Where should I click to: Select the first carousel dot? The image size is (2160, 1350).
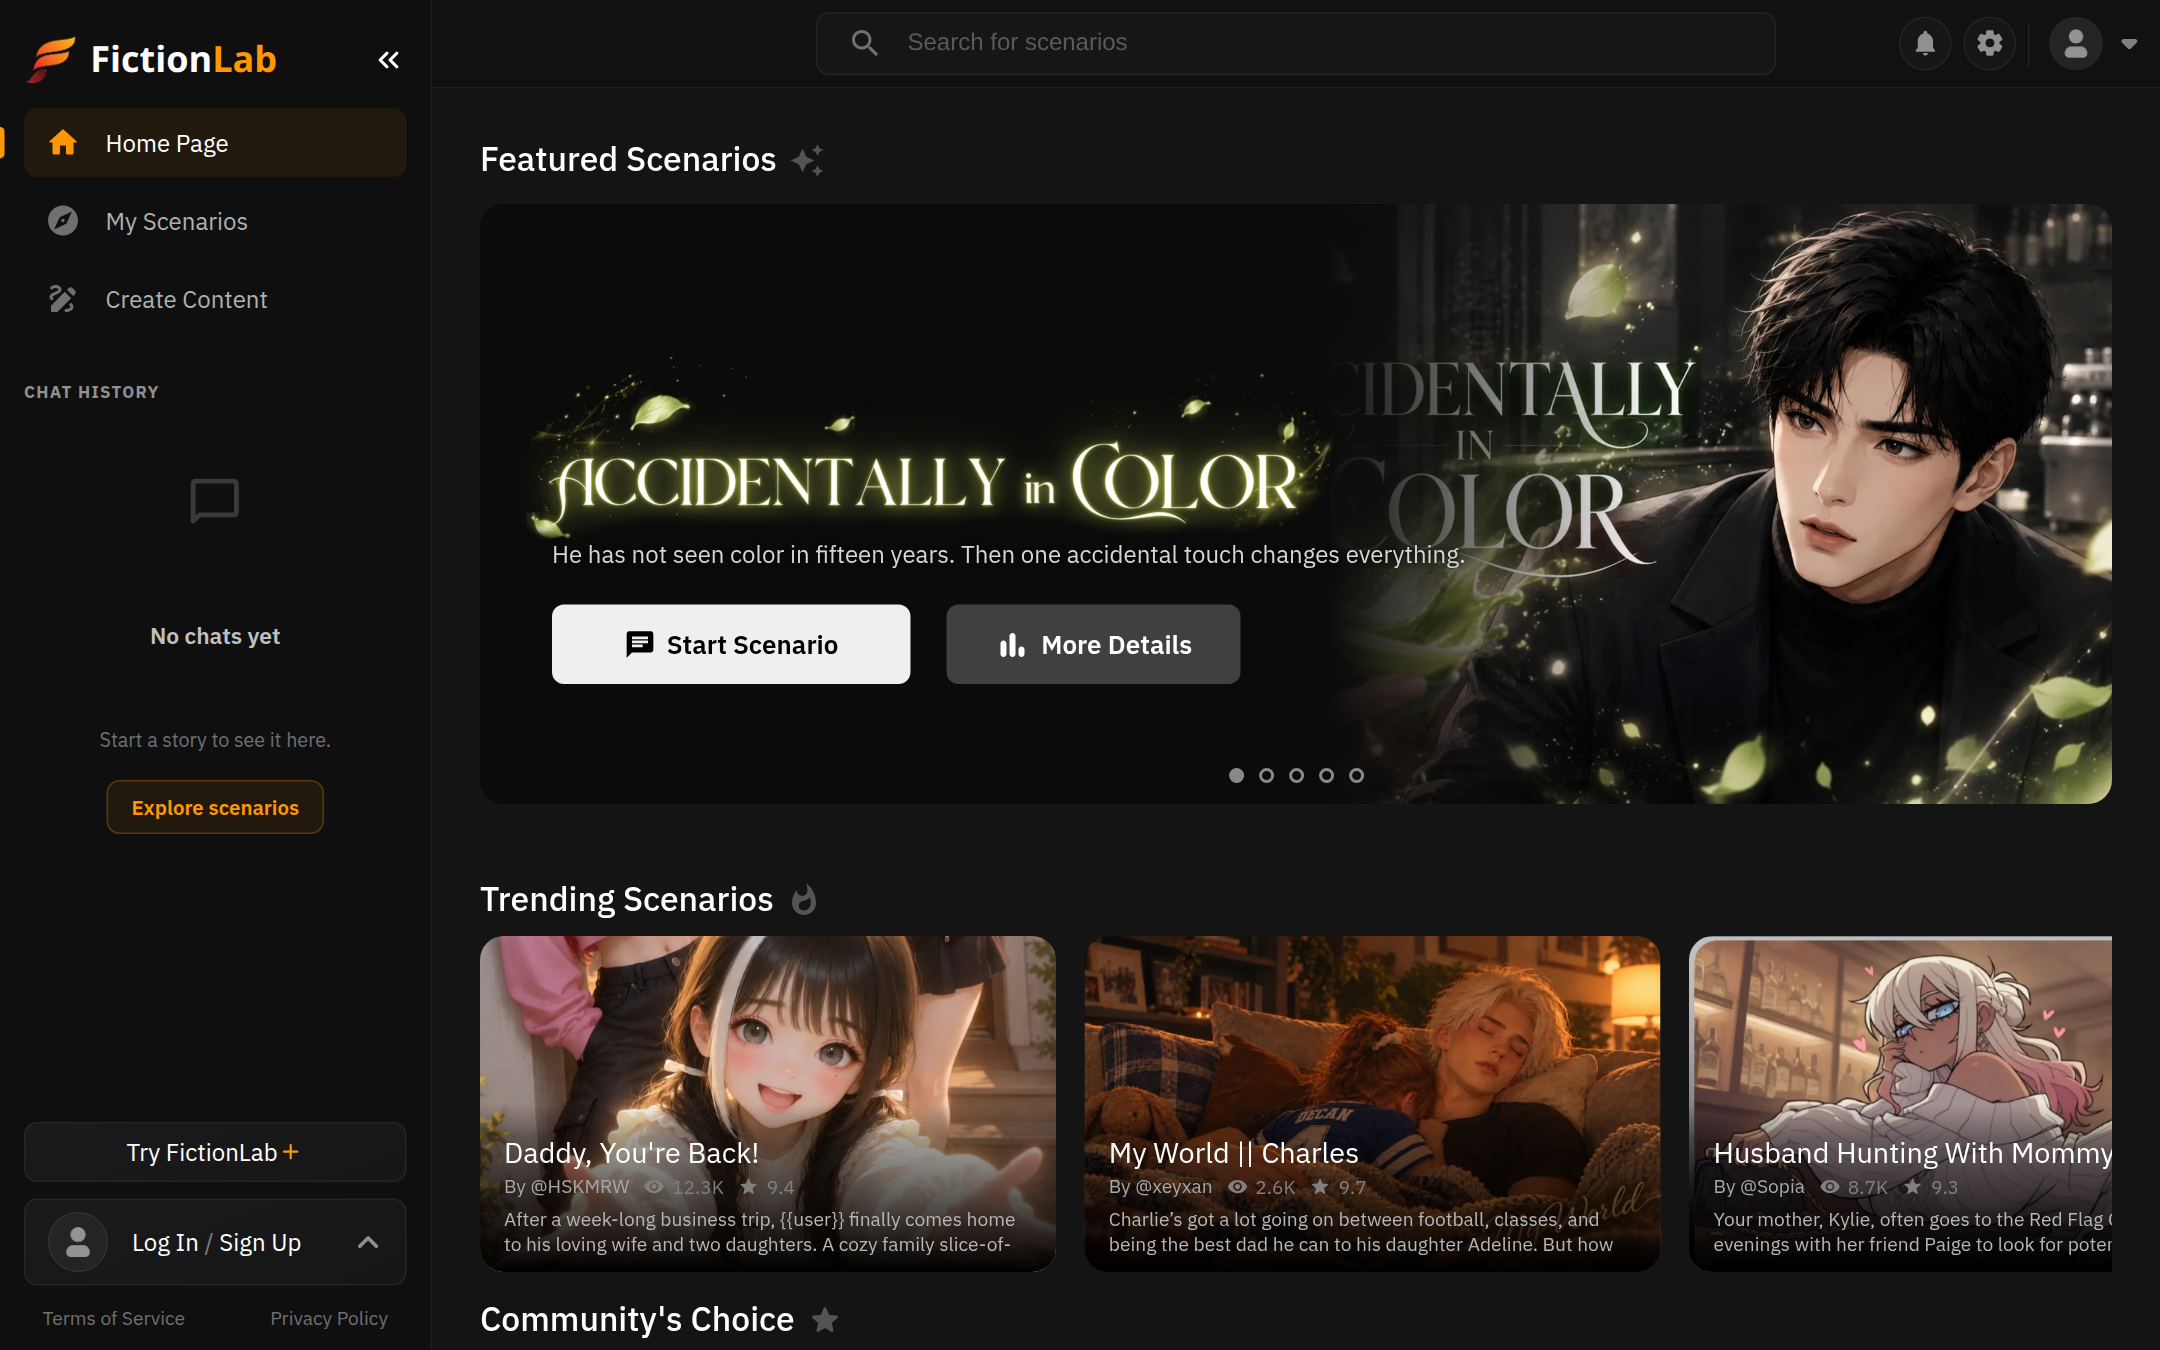(x=1236, y=775)
